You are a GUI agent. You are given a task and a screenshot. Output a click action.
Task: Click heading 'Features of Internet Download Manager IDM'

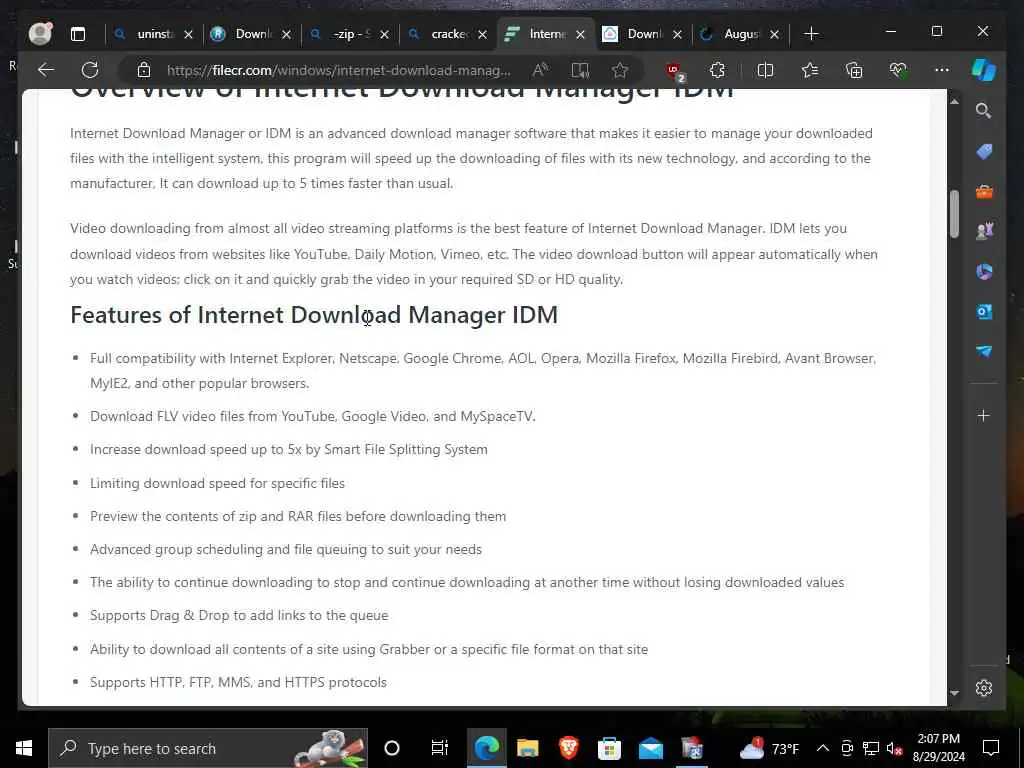point(314,315)
